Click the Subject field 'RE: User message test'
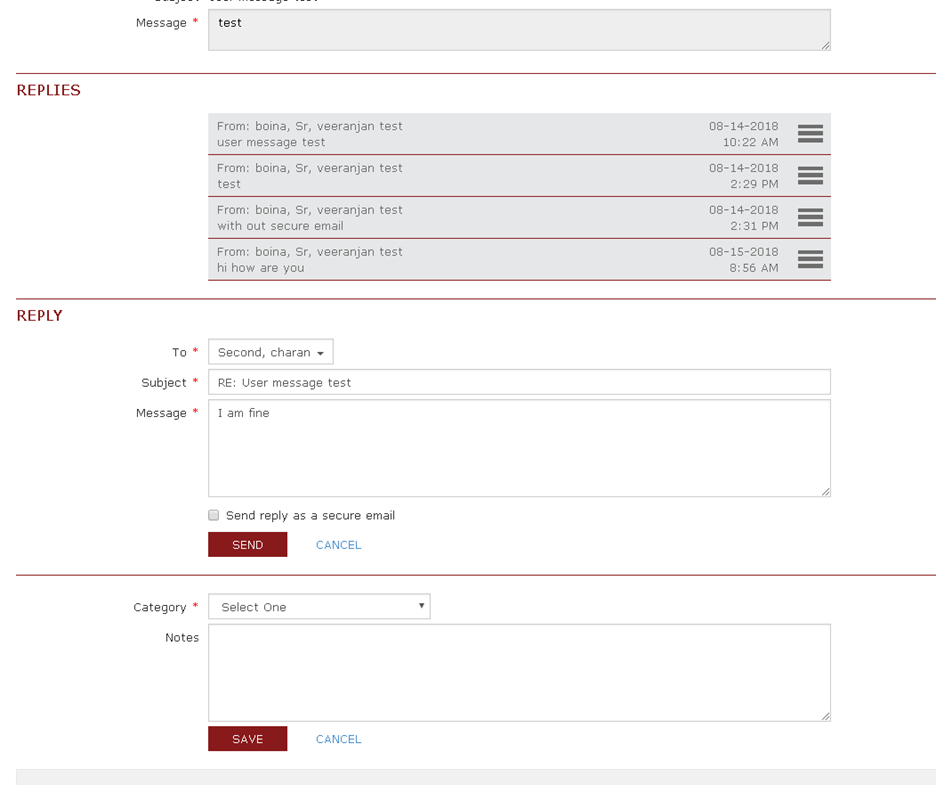936x785 pixels. click(x=519, y=382)
